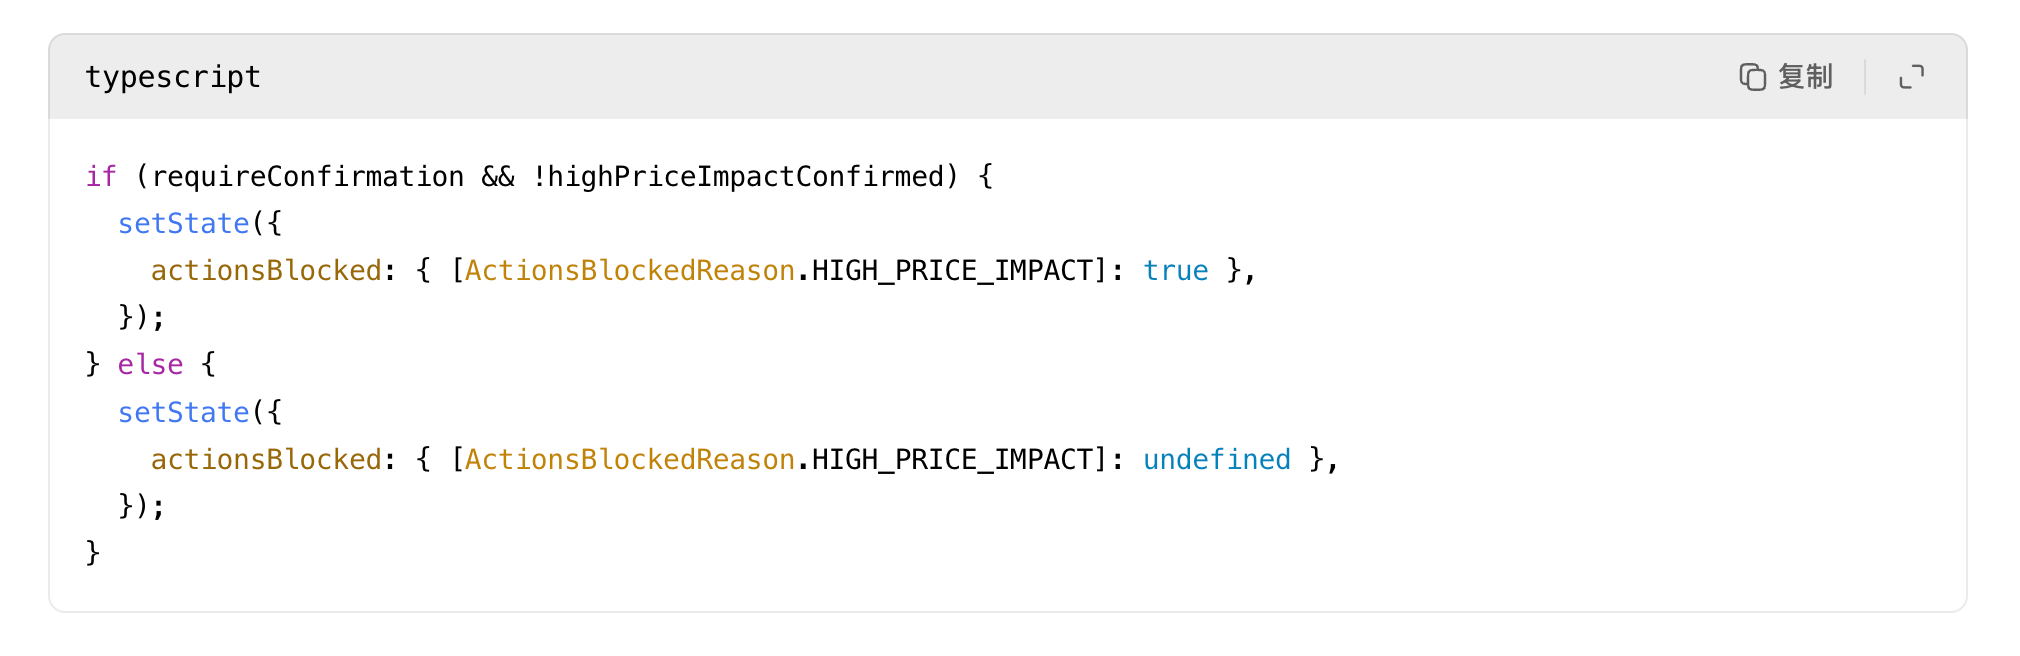2020x656 pixels.
Task: Click the && operator in the condition
Action: pos(498,177)
